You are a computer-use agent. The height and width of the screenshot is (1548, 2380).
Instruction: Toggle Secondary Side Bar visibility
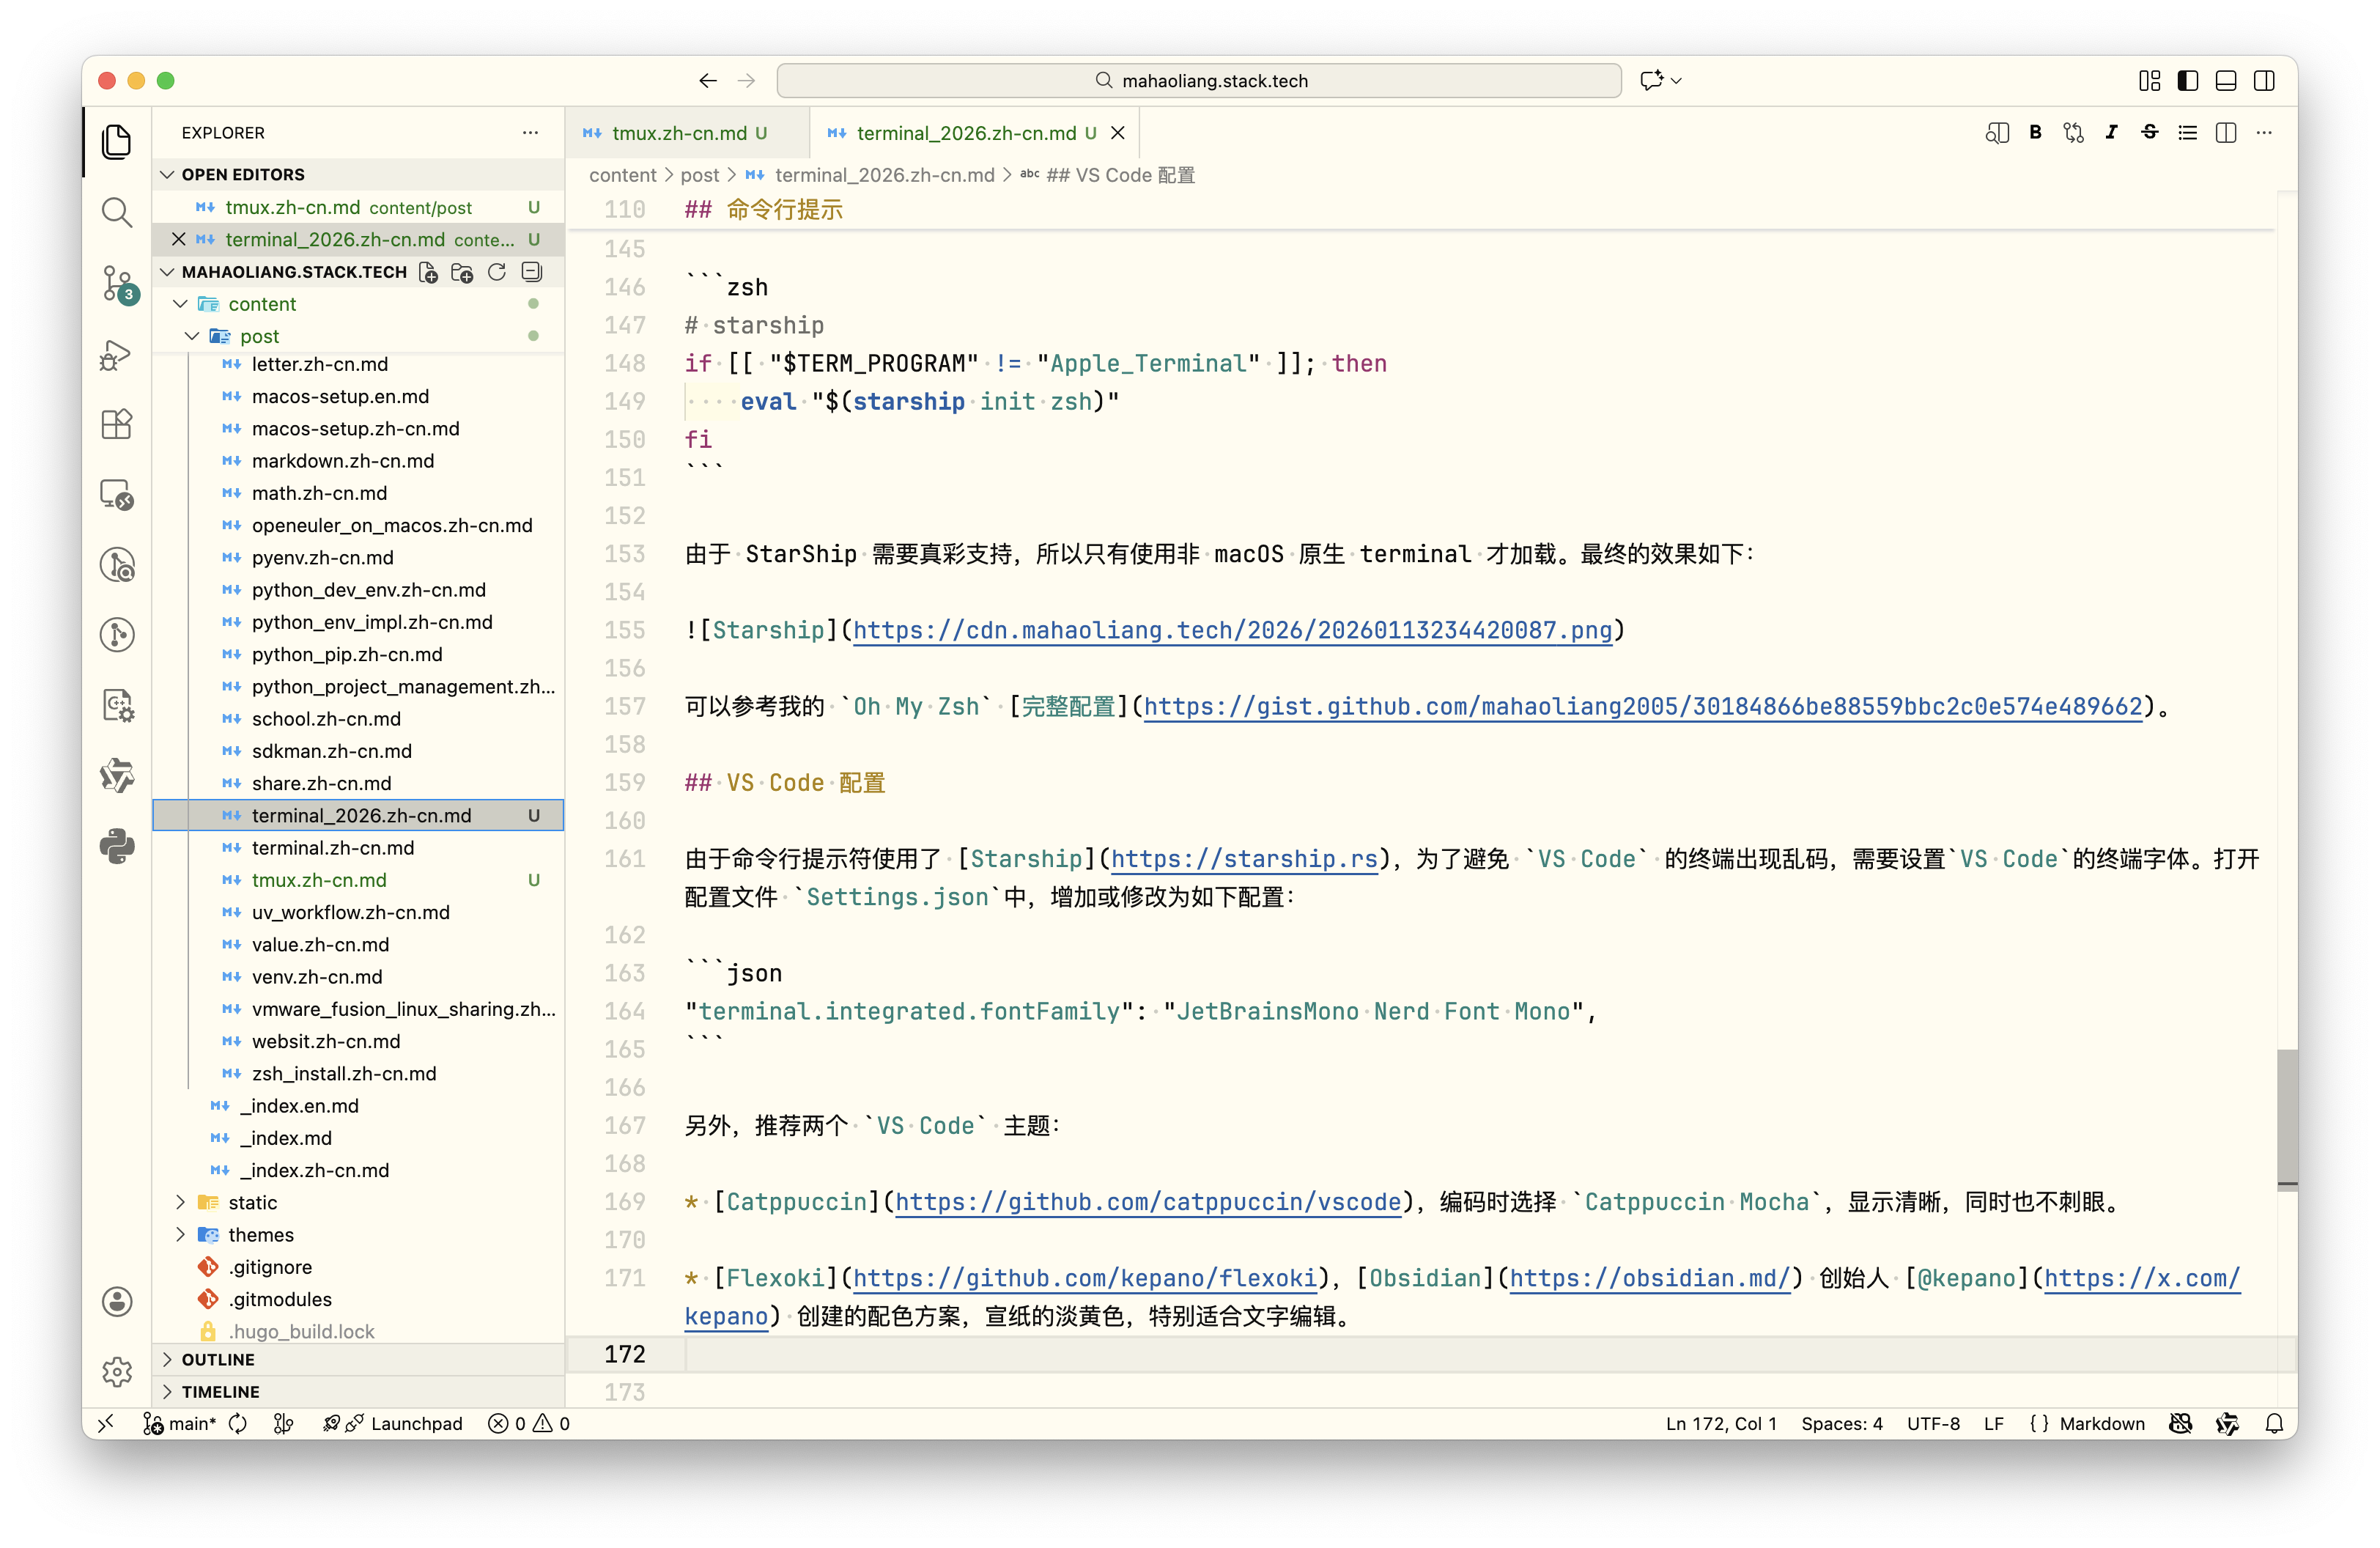[2264, 81]
